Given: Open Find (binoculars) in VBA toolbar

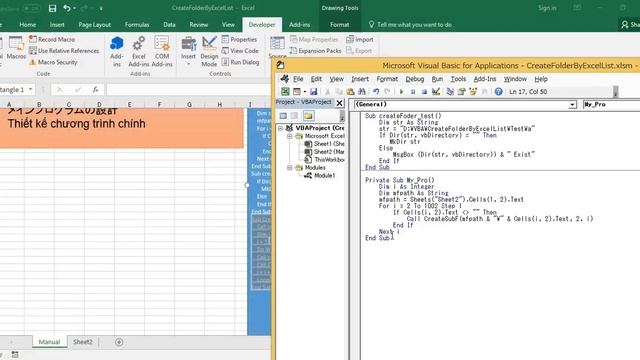Looking at the screenshot, I should (x=362, y=92).
